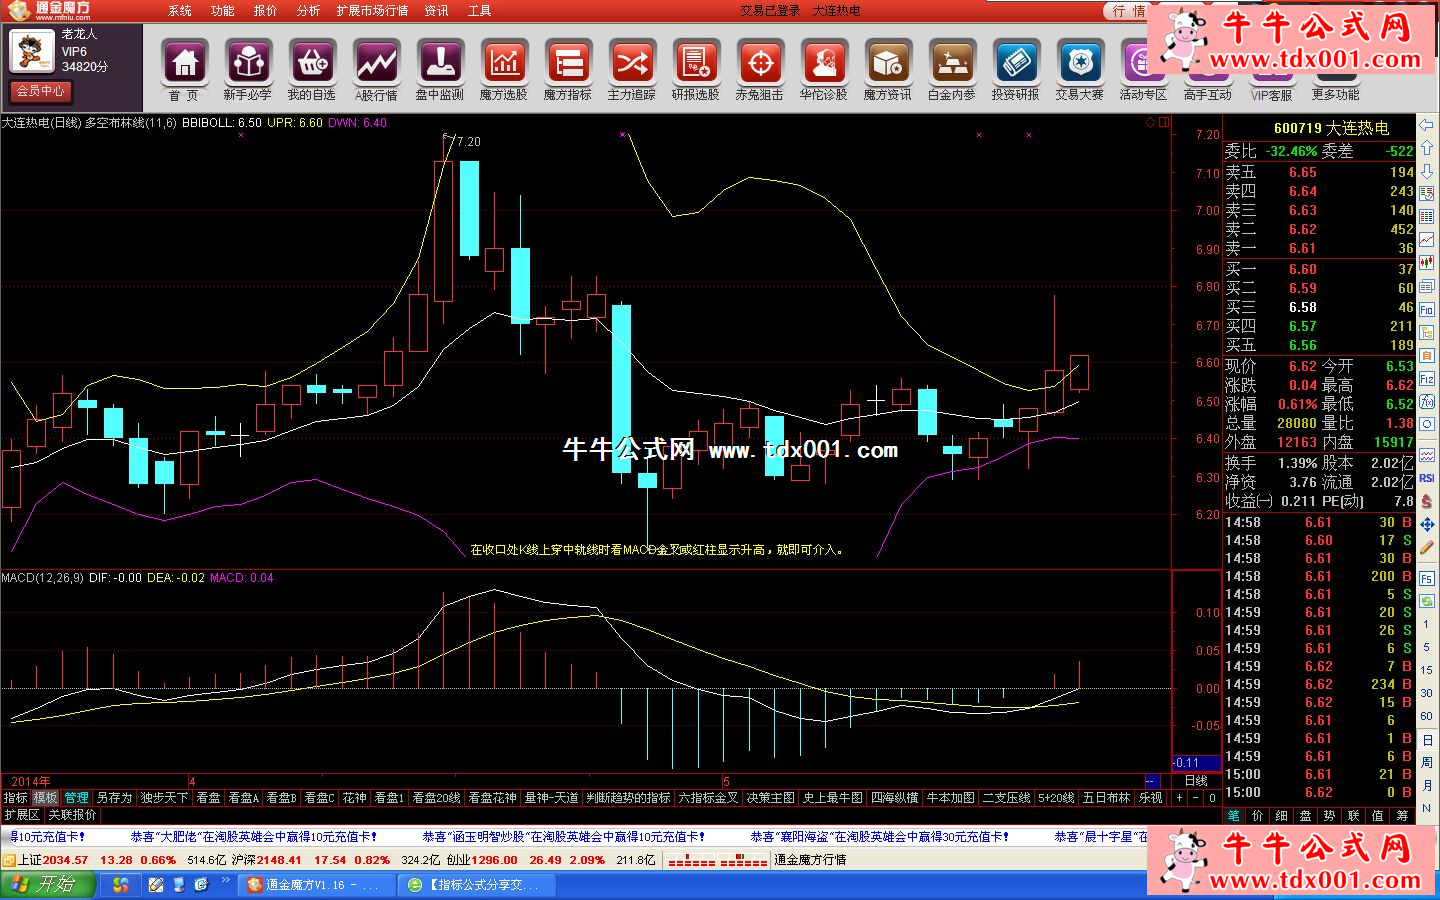Open the 白金内参 icon
Screen dimensions: 1440x900
[951, 64]
